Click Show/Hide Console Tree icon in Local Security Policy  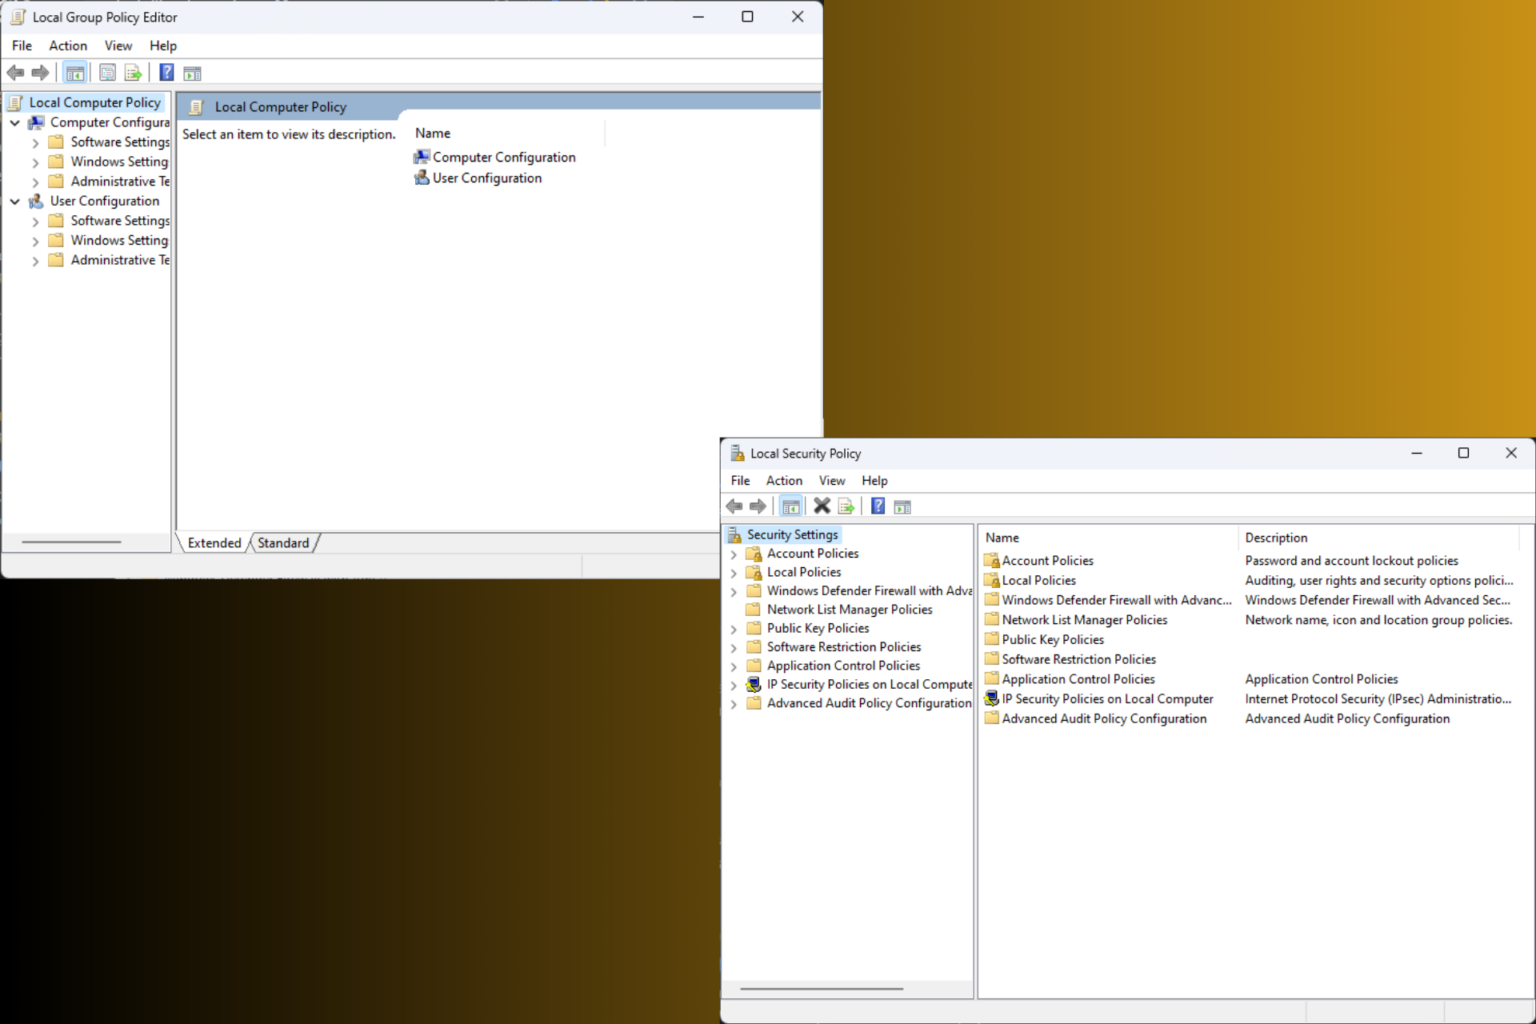point(791,506)
